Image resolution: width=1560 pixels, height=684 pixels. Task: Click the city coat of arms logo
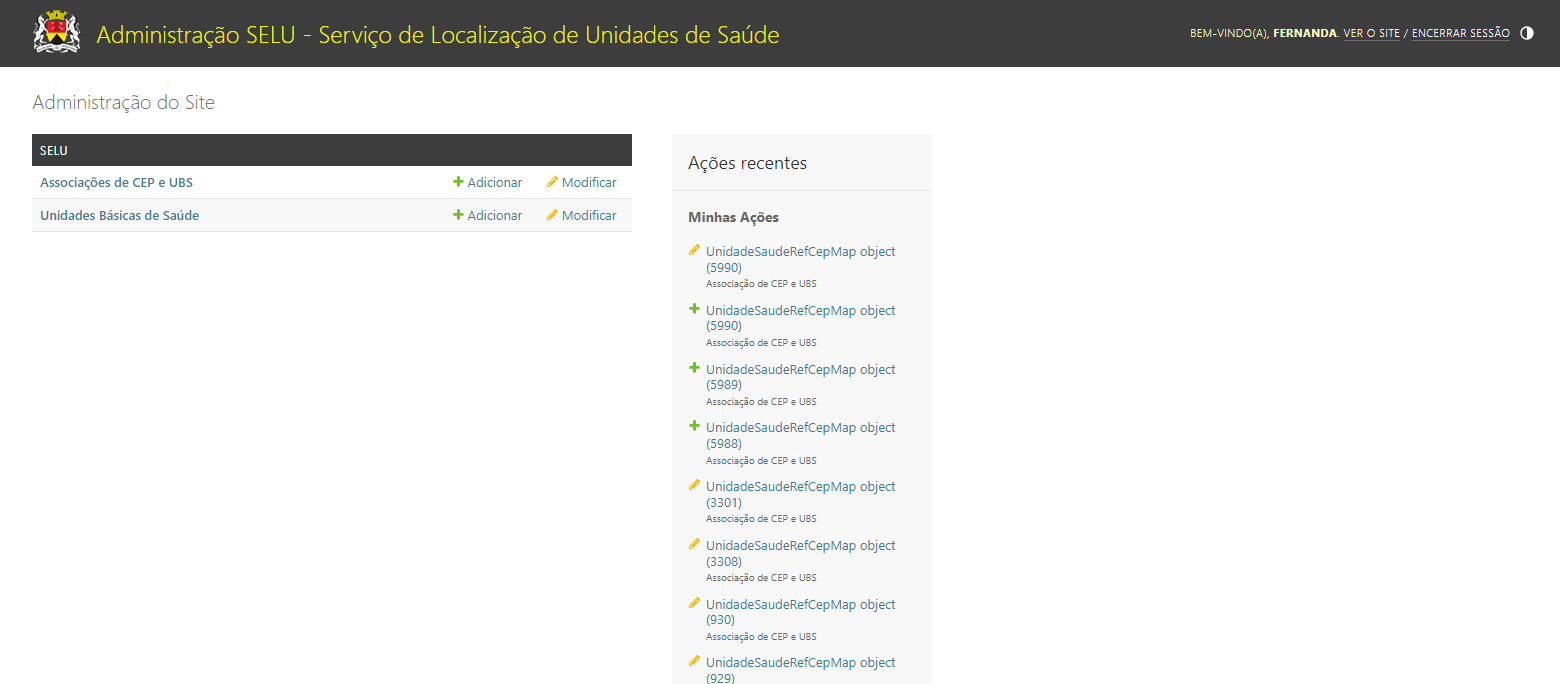(x=56, y=33)
